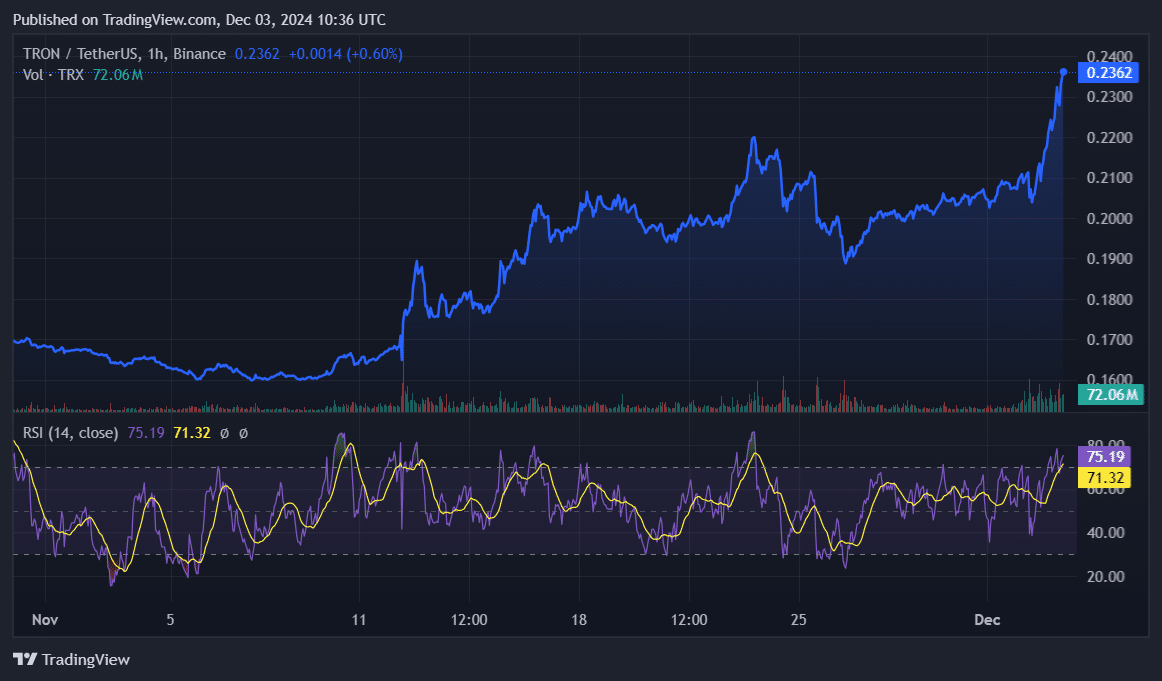Click the yellow 71.32 RSI-based MA tag
1162x681 pixels.
coord(1106,478)
